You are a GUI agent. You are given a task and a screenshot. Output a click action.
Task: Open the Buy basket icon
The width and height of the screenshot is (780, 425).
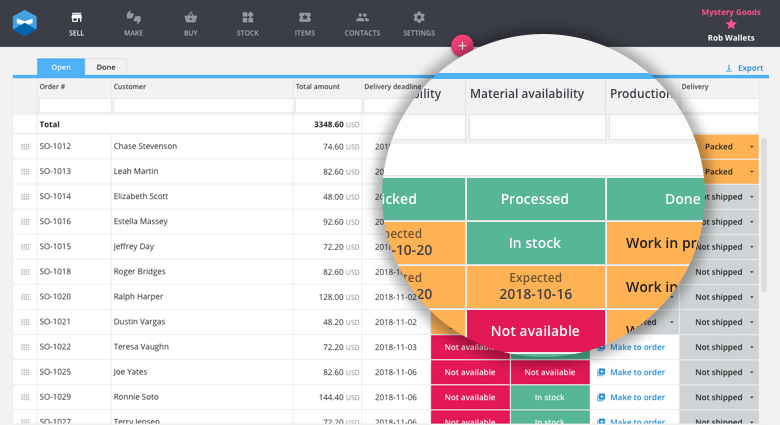(190, 18)
